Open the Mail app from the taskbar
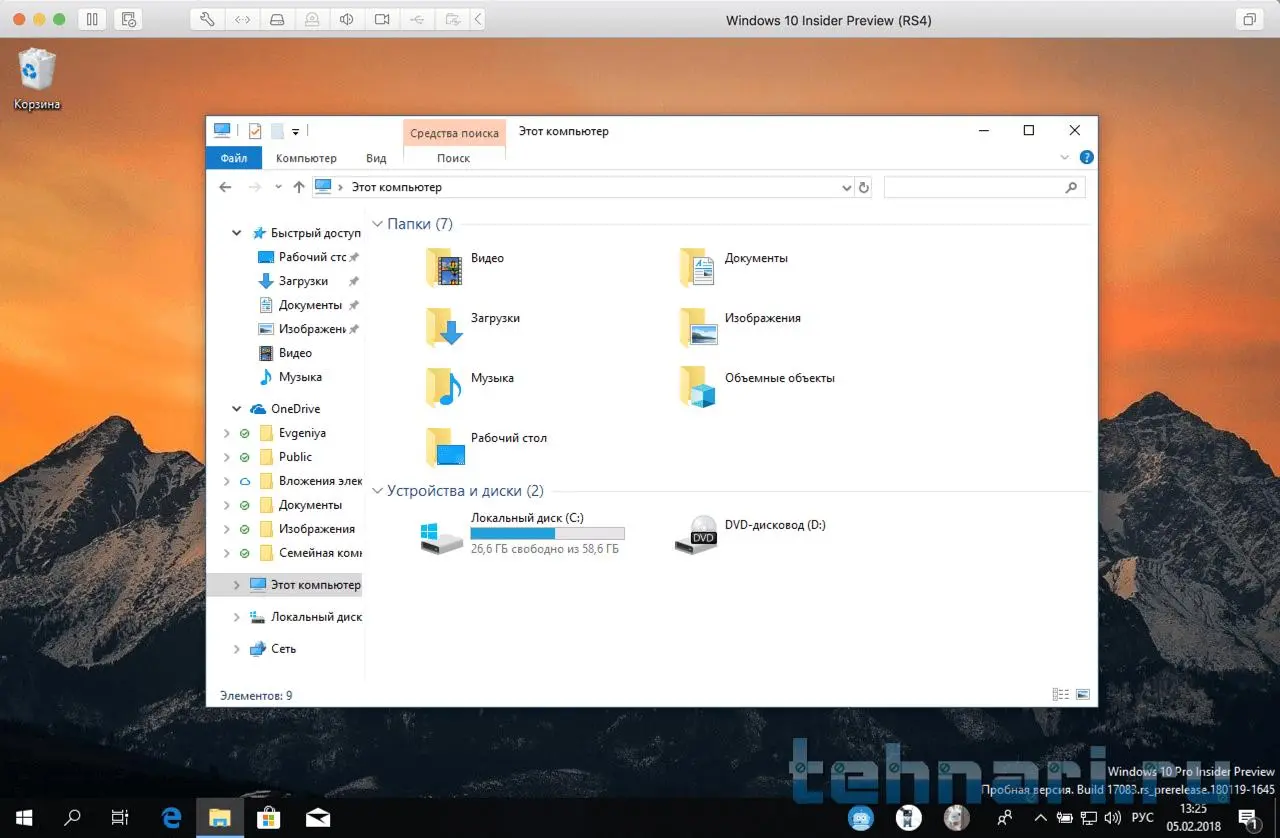Viewport: 1280px width, 838px height. coord(318,818)
